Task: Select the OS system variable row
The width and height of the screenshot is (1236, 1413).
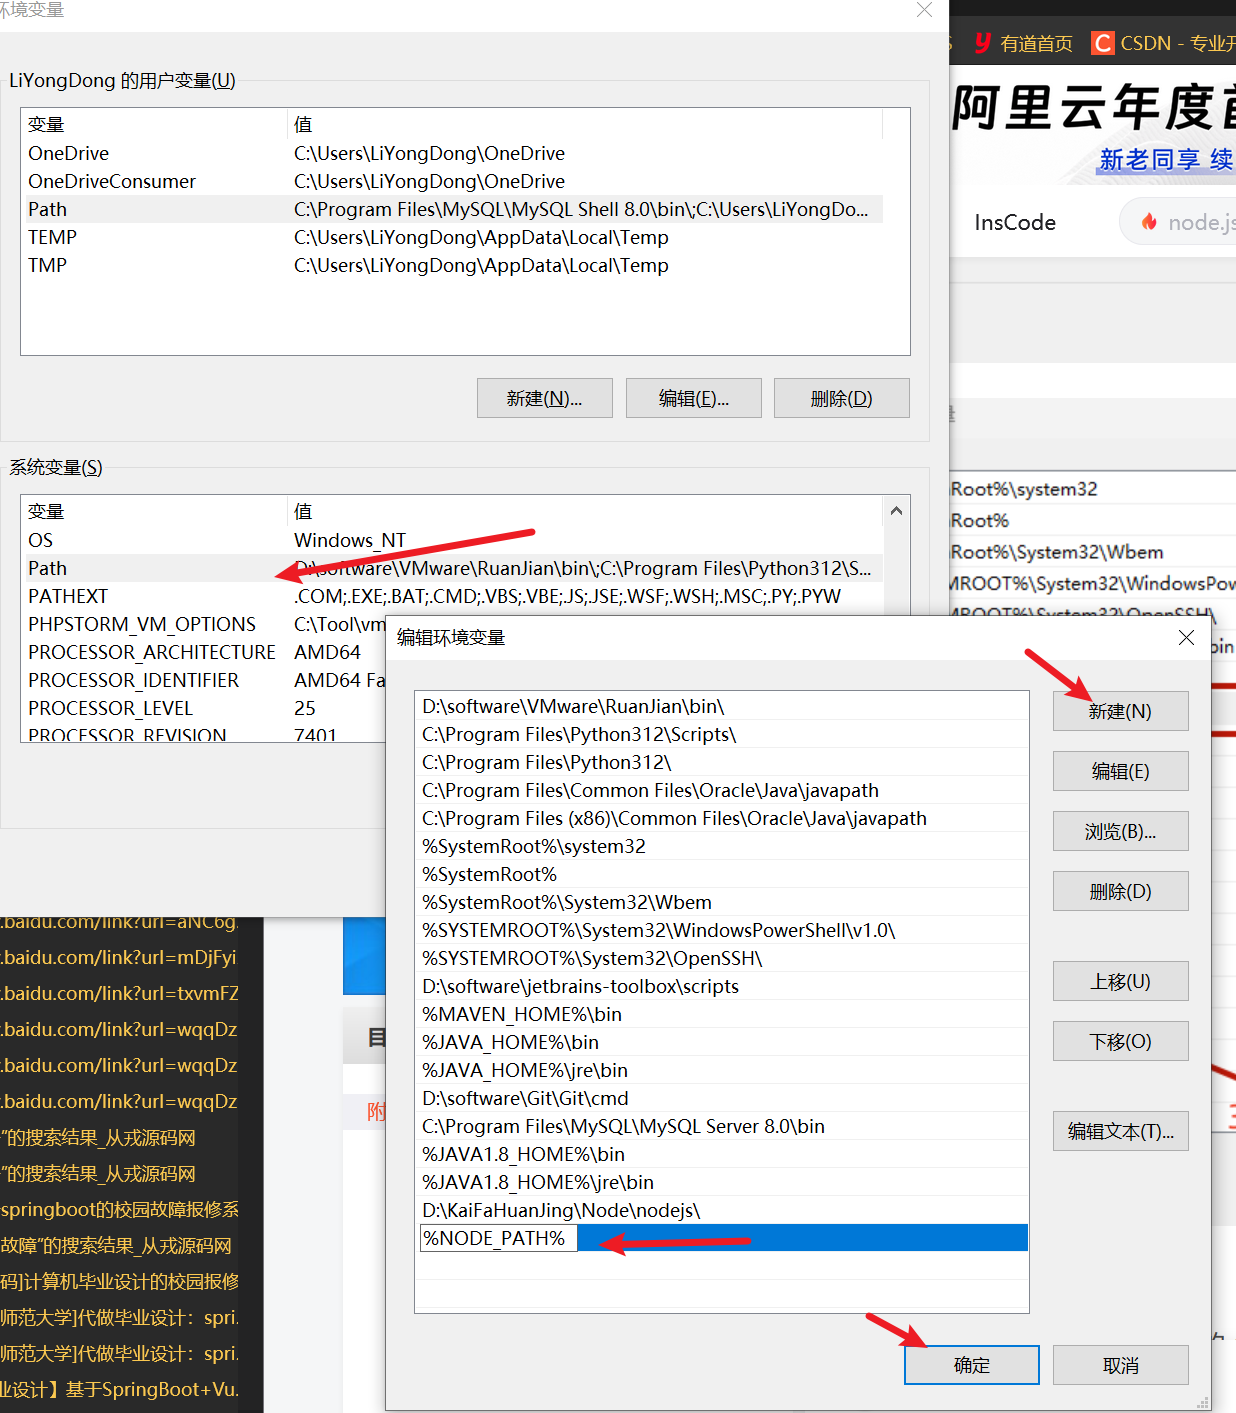Action: click(x=452, y=540)
